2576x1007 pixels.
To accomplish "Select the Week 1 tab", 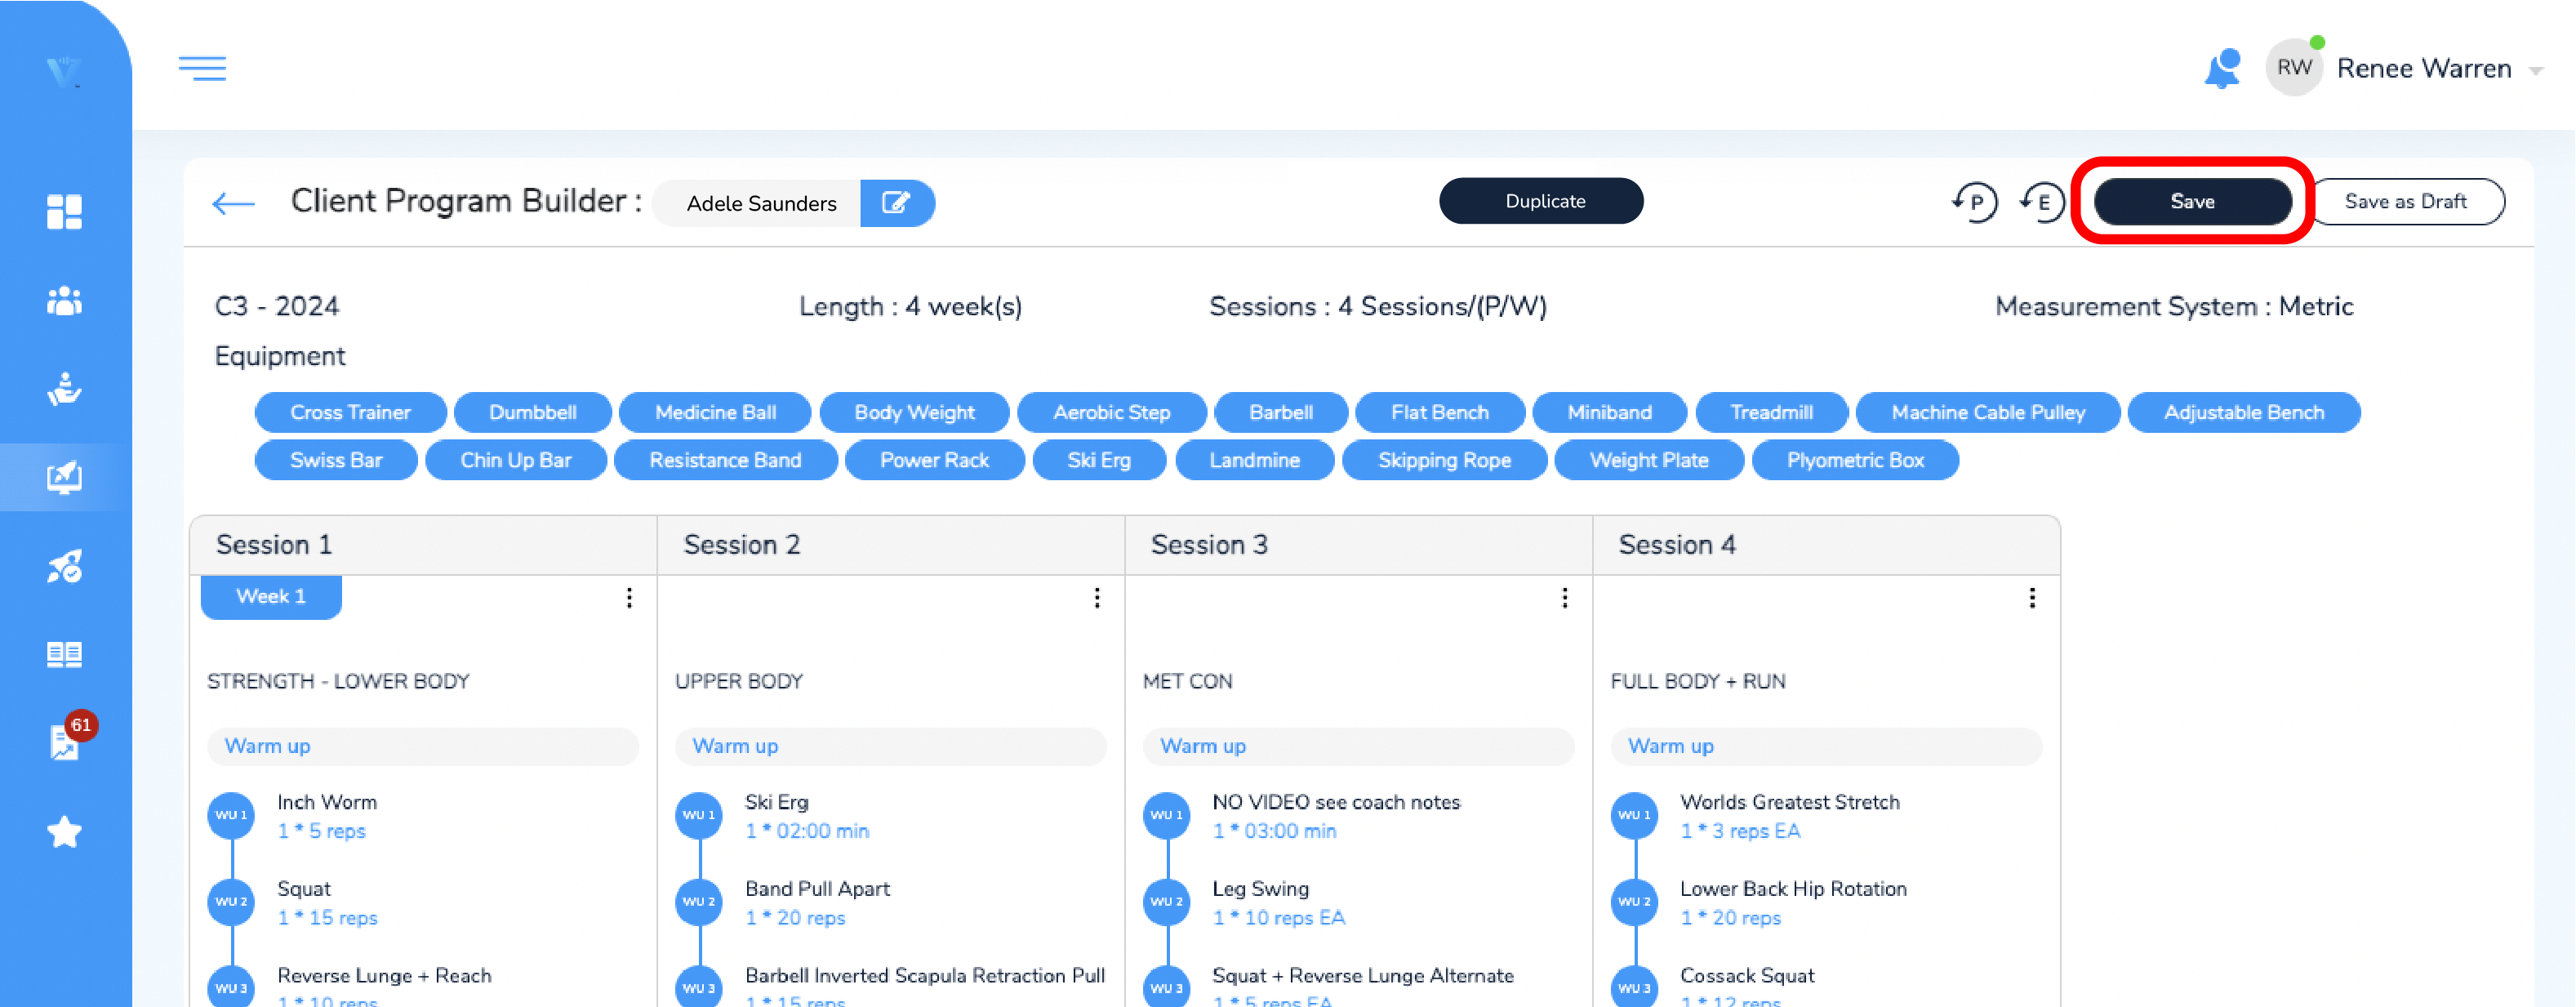I will [271, 597].
